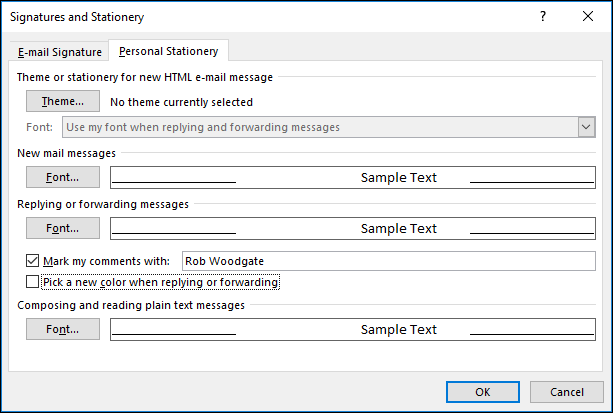Enable Pick a new color when replying

[x=33, y=282]
